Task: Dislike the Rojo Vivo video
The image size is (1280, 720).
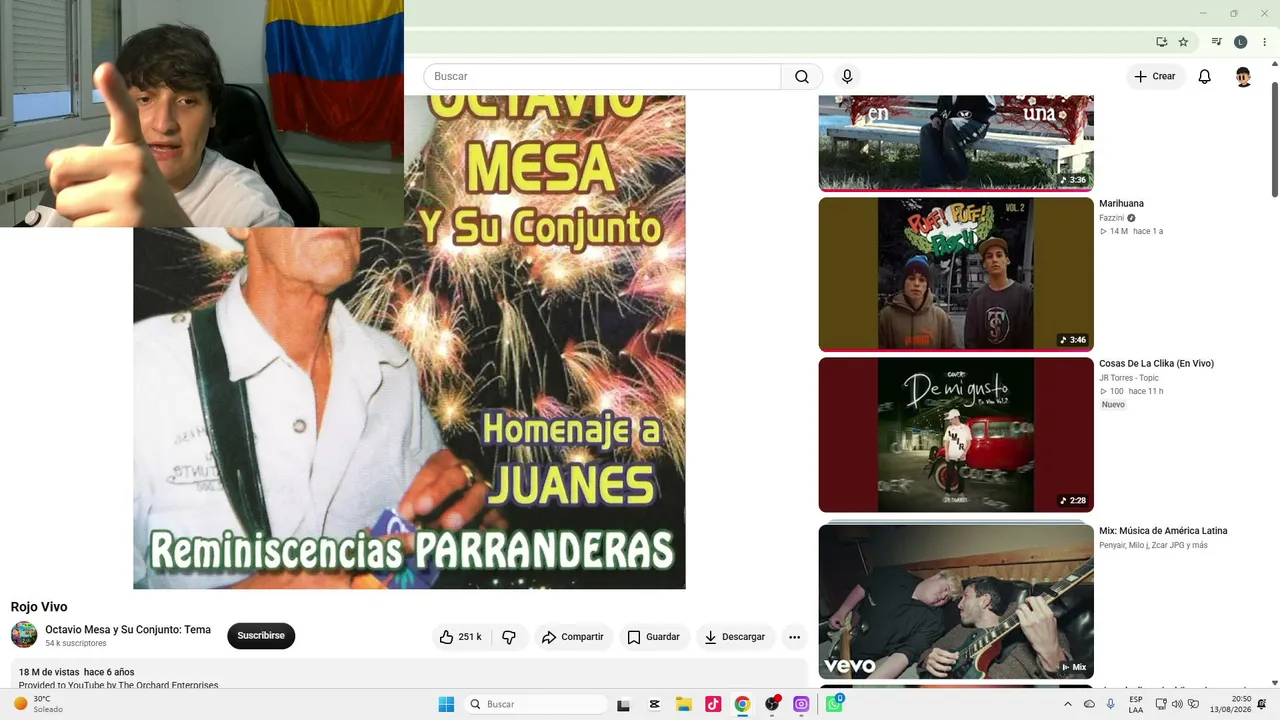Action: coord(509,637)
